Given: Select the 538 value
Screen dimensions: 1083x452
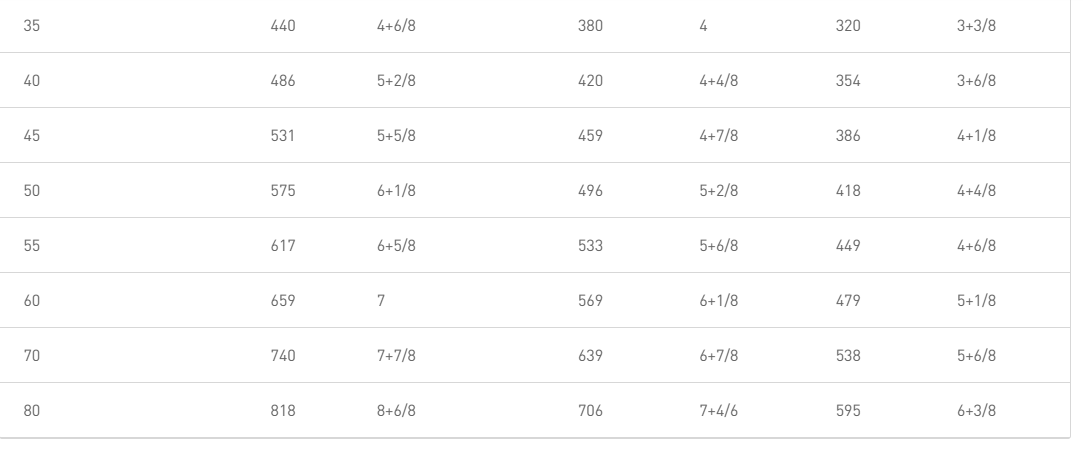Looking at the screenshot, I should click(848, 356).
